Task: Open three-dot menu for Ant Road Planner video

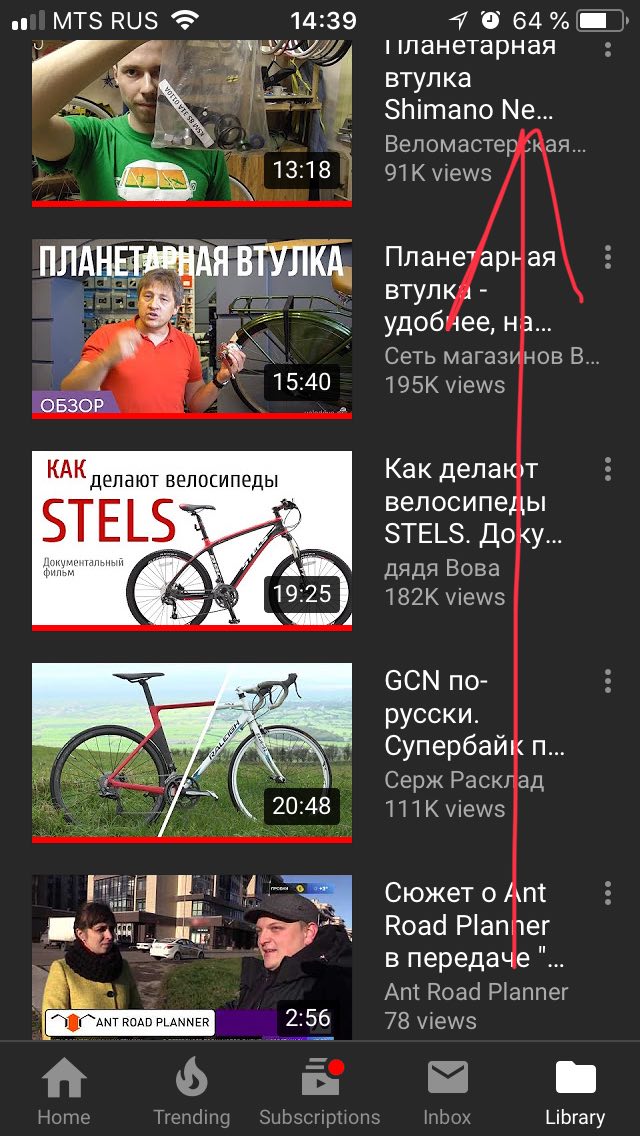Action: (607, 893)
